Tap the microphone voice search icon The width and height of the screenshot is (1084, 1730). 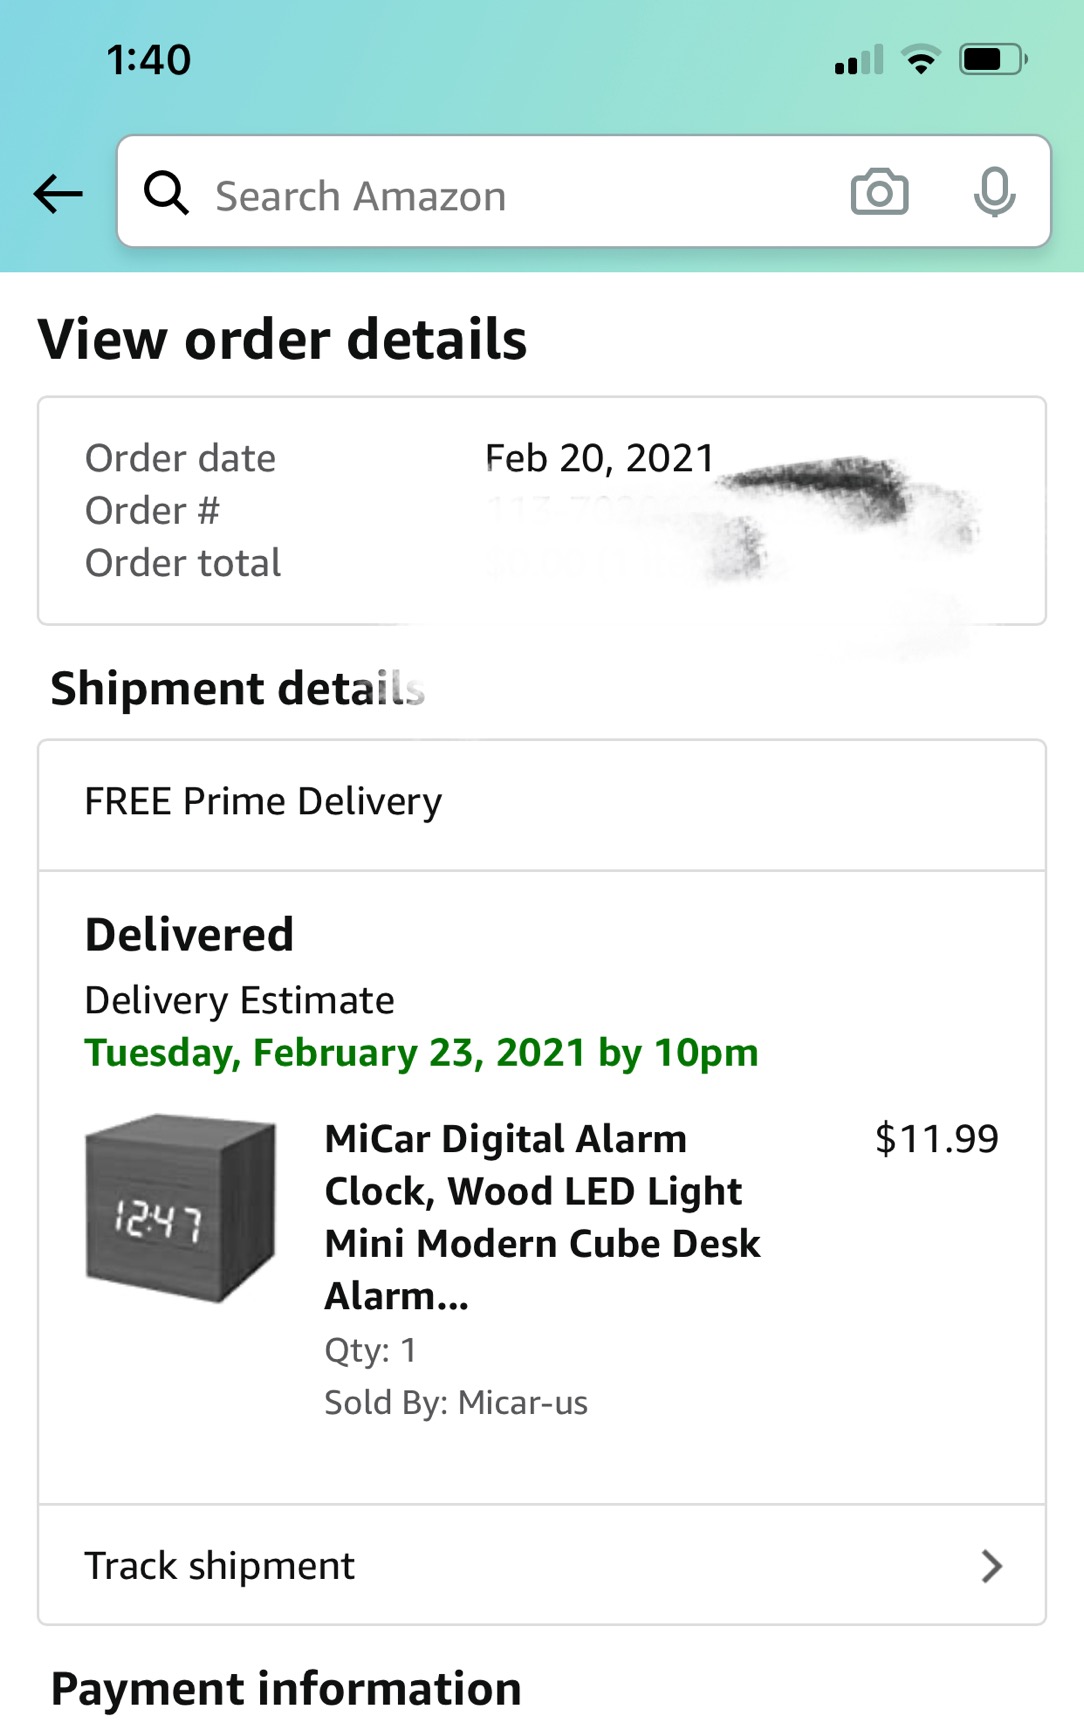(x=994, y=192)
